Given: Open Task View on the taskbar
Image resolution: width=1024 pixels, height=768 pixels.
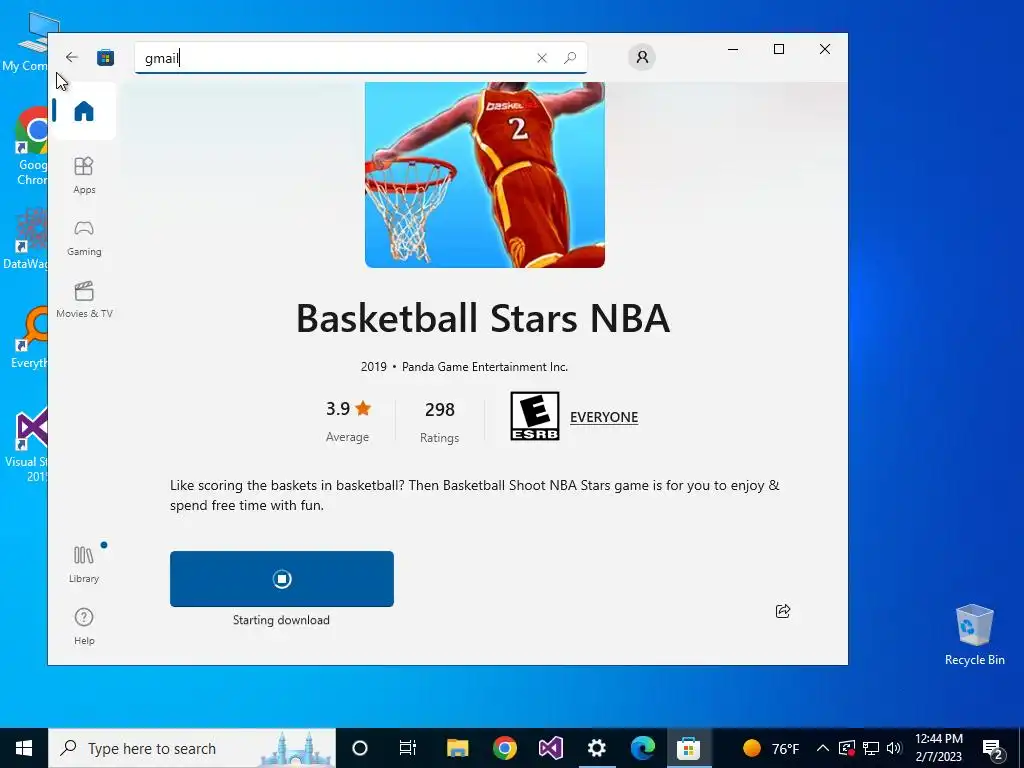Looking at the screenshot, I should click(x=408, y=748).
